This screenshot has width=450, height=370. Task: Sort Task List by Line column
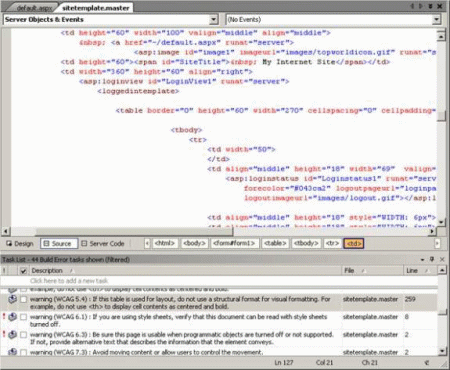[x=420, y=271]
